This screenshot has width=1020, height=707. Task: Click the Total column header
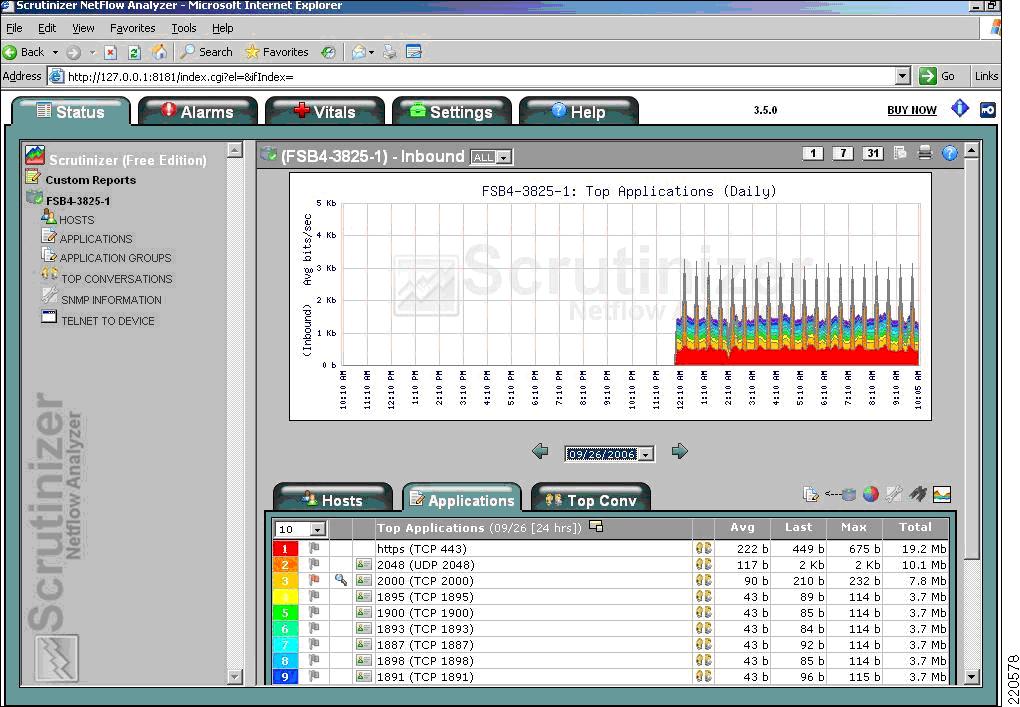pos(915,527)
